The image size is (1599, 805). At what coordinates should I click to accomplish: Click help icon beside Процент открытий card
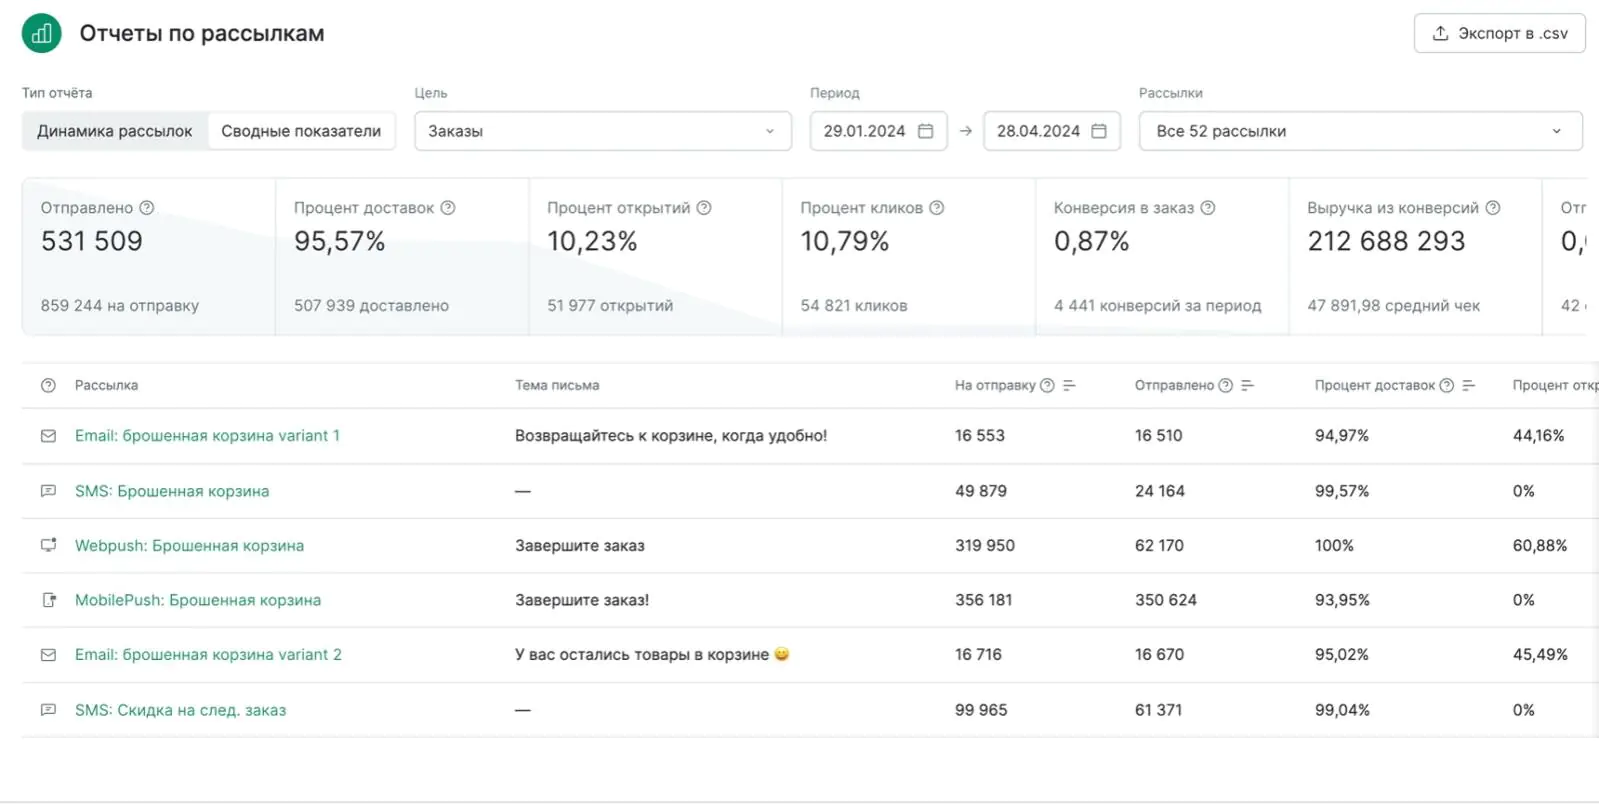[704, 208]
